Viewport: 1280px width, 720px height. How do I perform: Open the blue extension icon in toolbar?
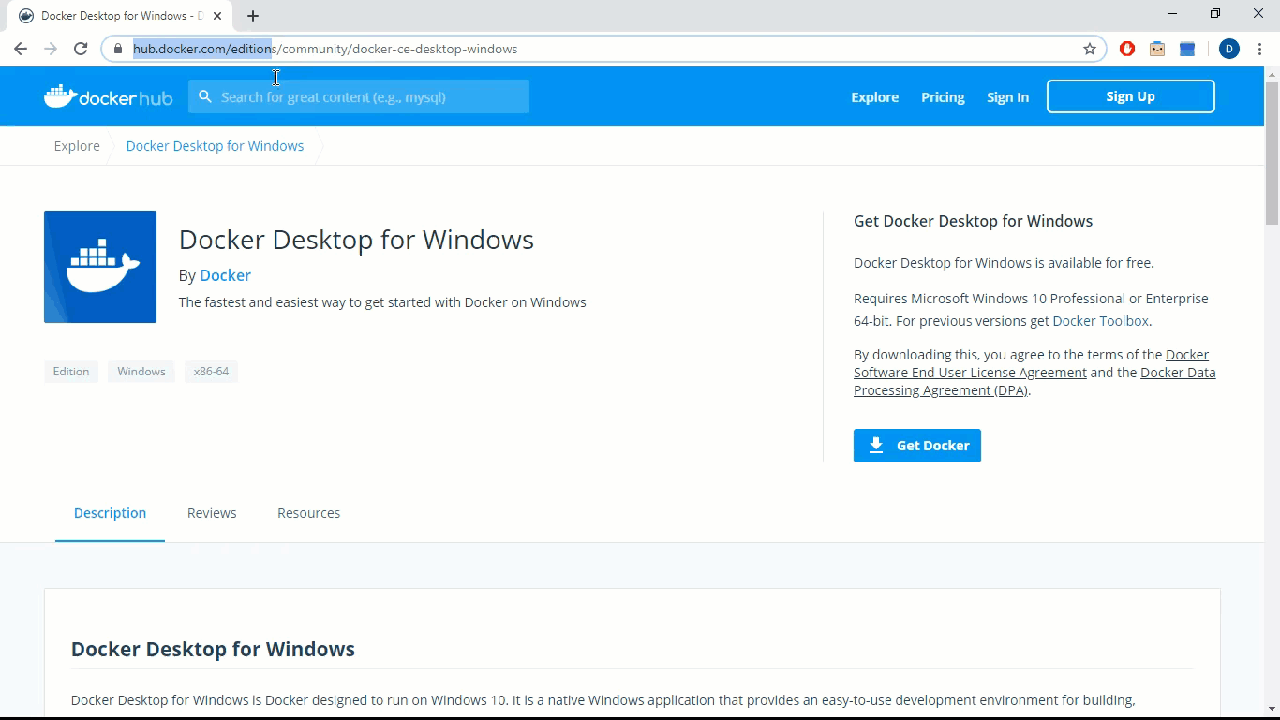1188,48
